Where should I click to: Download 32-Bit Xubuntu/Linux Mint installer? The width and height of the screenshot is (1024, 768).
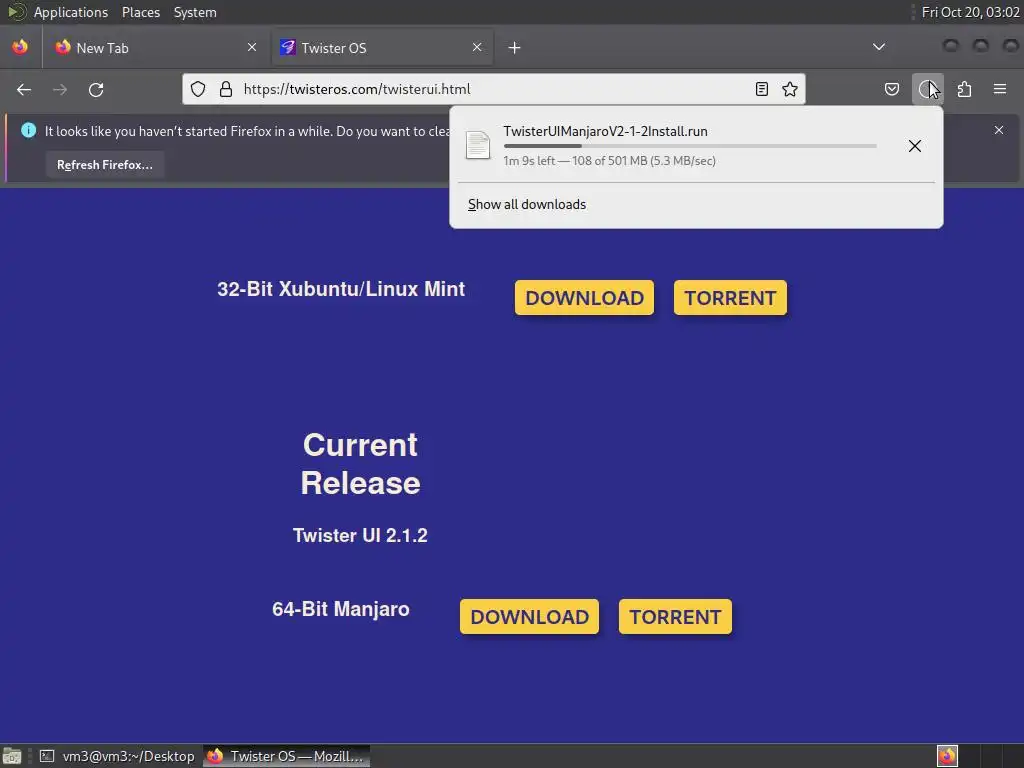[584, 298]
